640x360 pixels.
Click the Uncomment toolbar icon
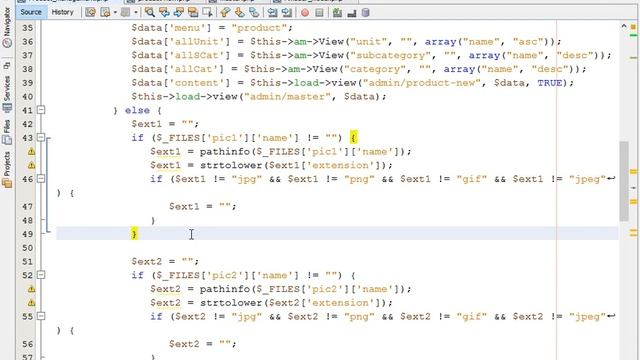[x=351, y=13]
